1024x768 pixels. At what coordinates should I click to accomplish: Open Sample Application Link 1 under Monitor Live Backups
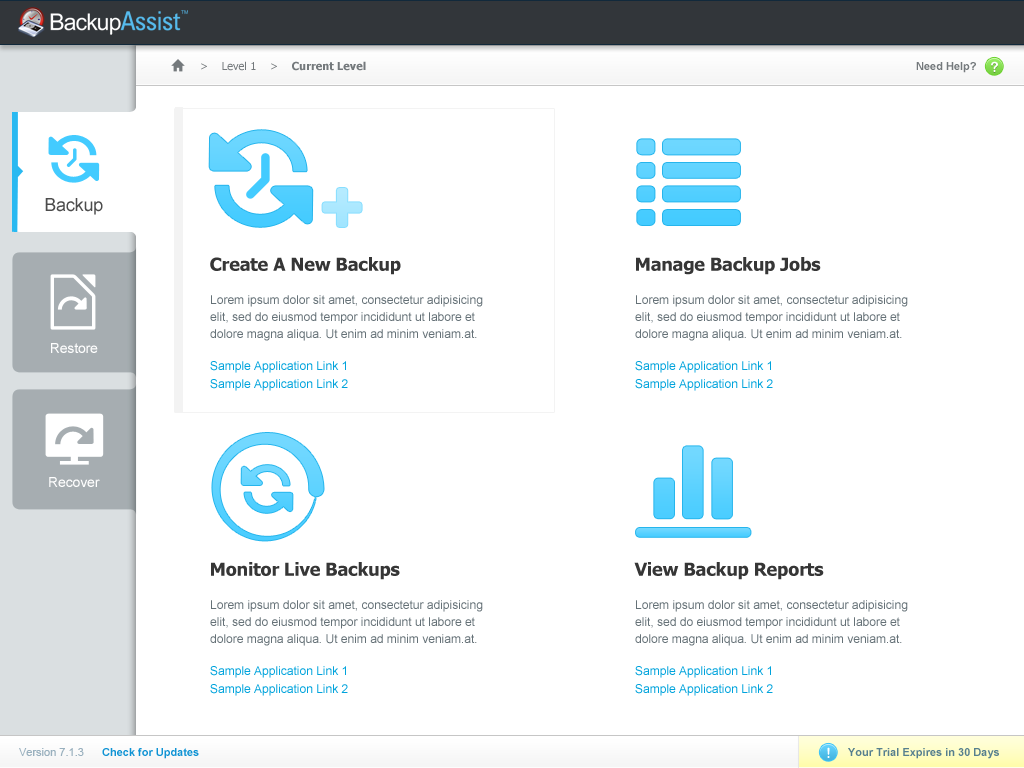tap(278, 671)
